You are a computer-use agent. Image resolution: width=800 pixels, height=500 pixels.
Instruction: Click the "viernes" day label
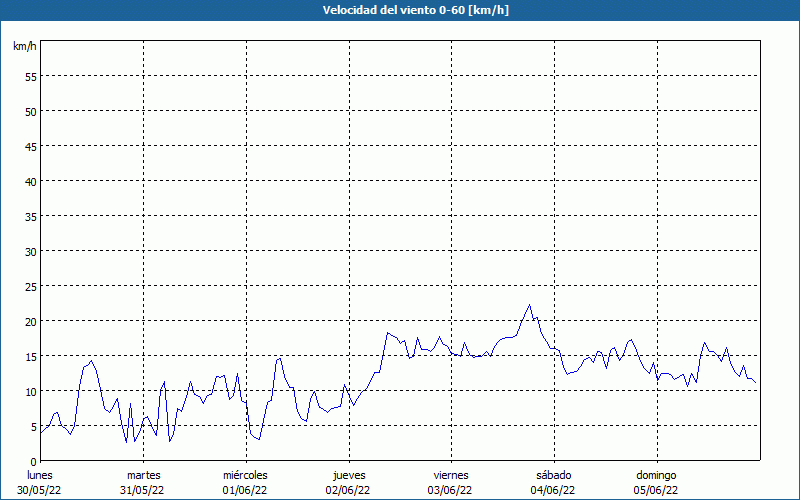pyautogui.click(x=451, y=475)
